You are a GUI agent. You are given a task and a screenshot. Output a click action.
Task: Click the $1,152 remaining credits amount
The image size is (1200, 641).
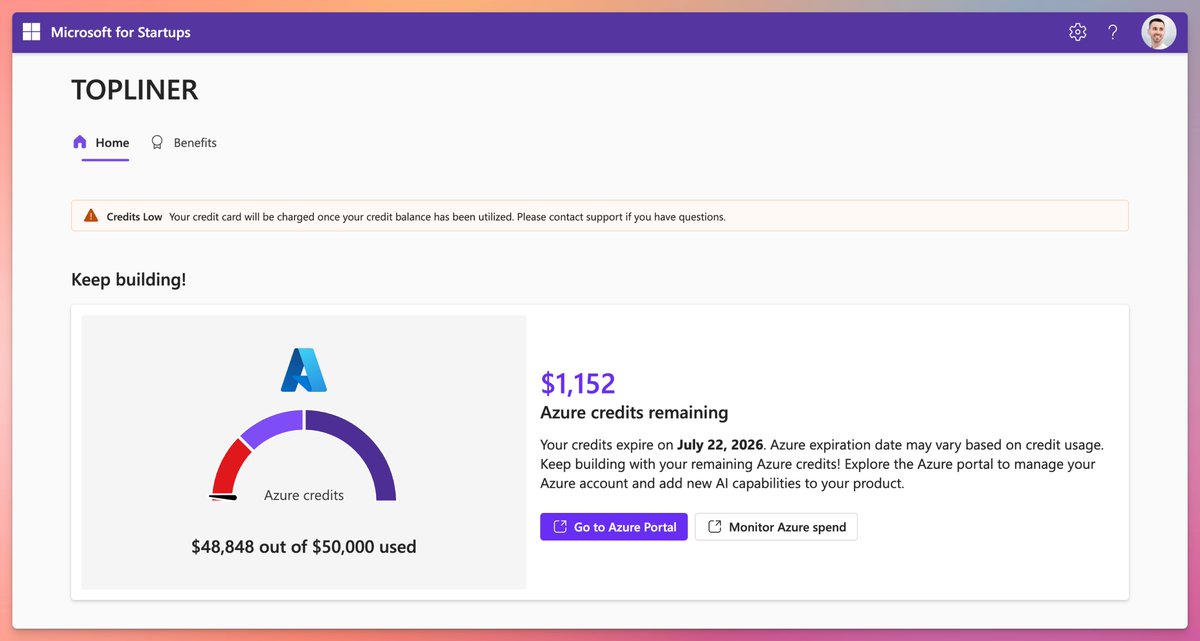(x=578, y=383)
